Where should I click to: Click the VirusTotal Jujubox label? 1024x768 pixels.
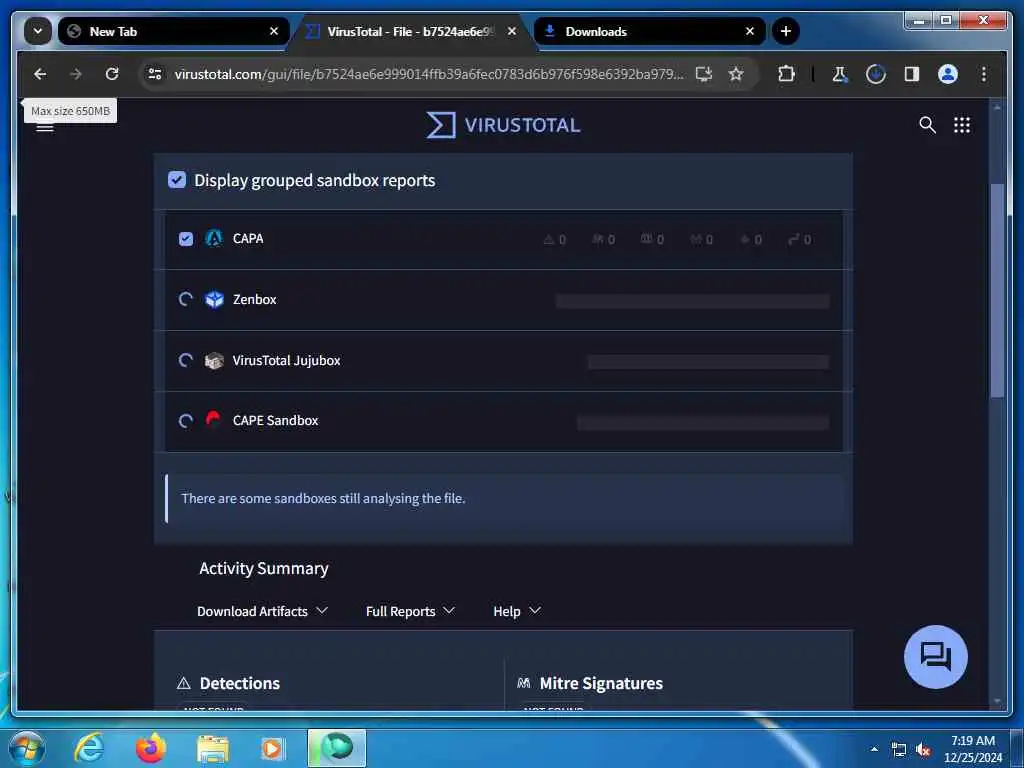pos(286,360)
